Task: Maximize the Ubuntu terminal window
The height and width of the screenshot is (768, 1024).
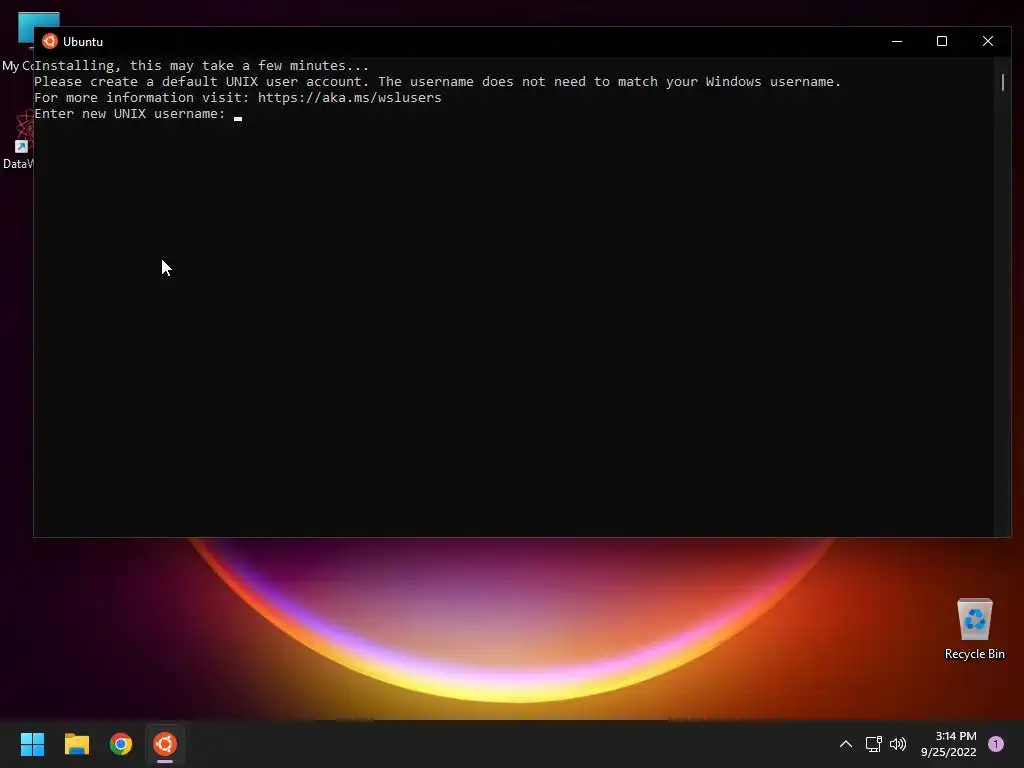Action: (x=942, y=41)
